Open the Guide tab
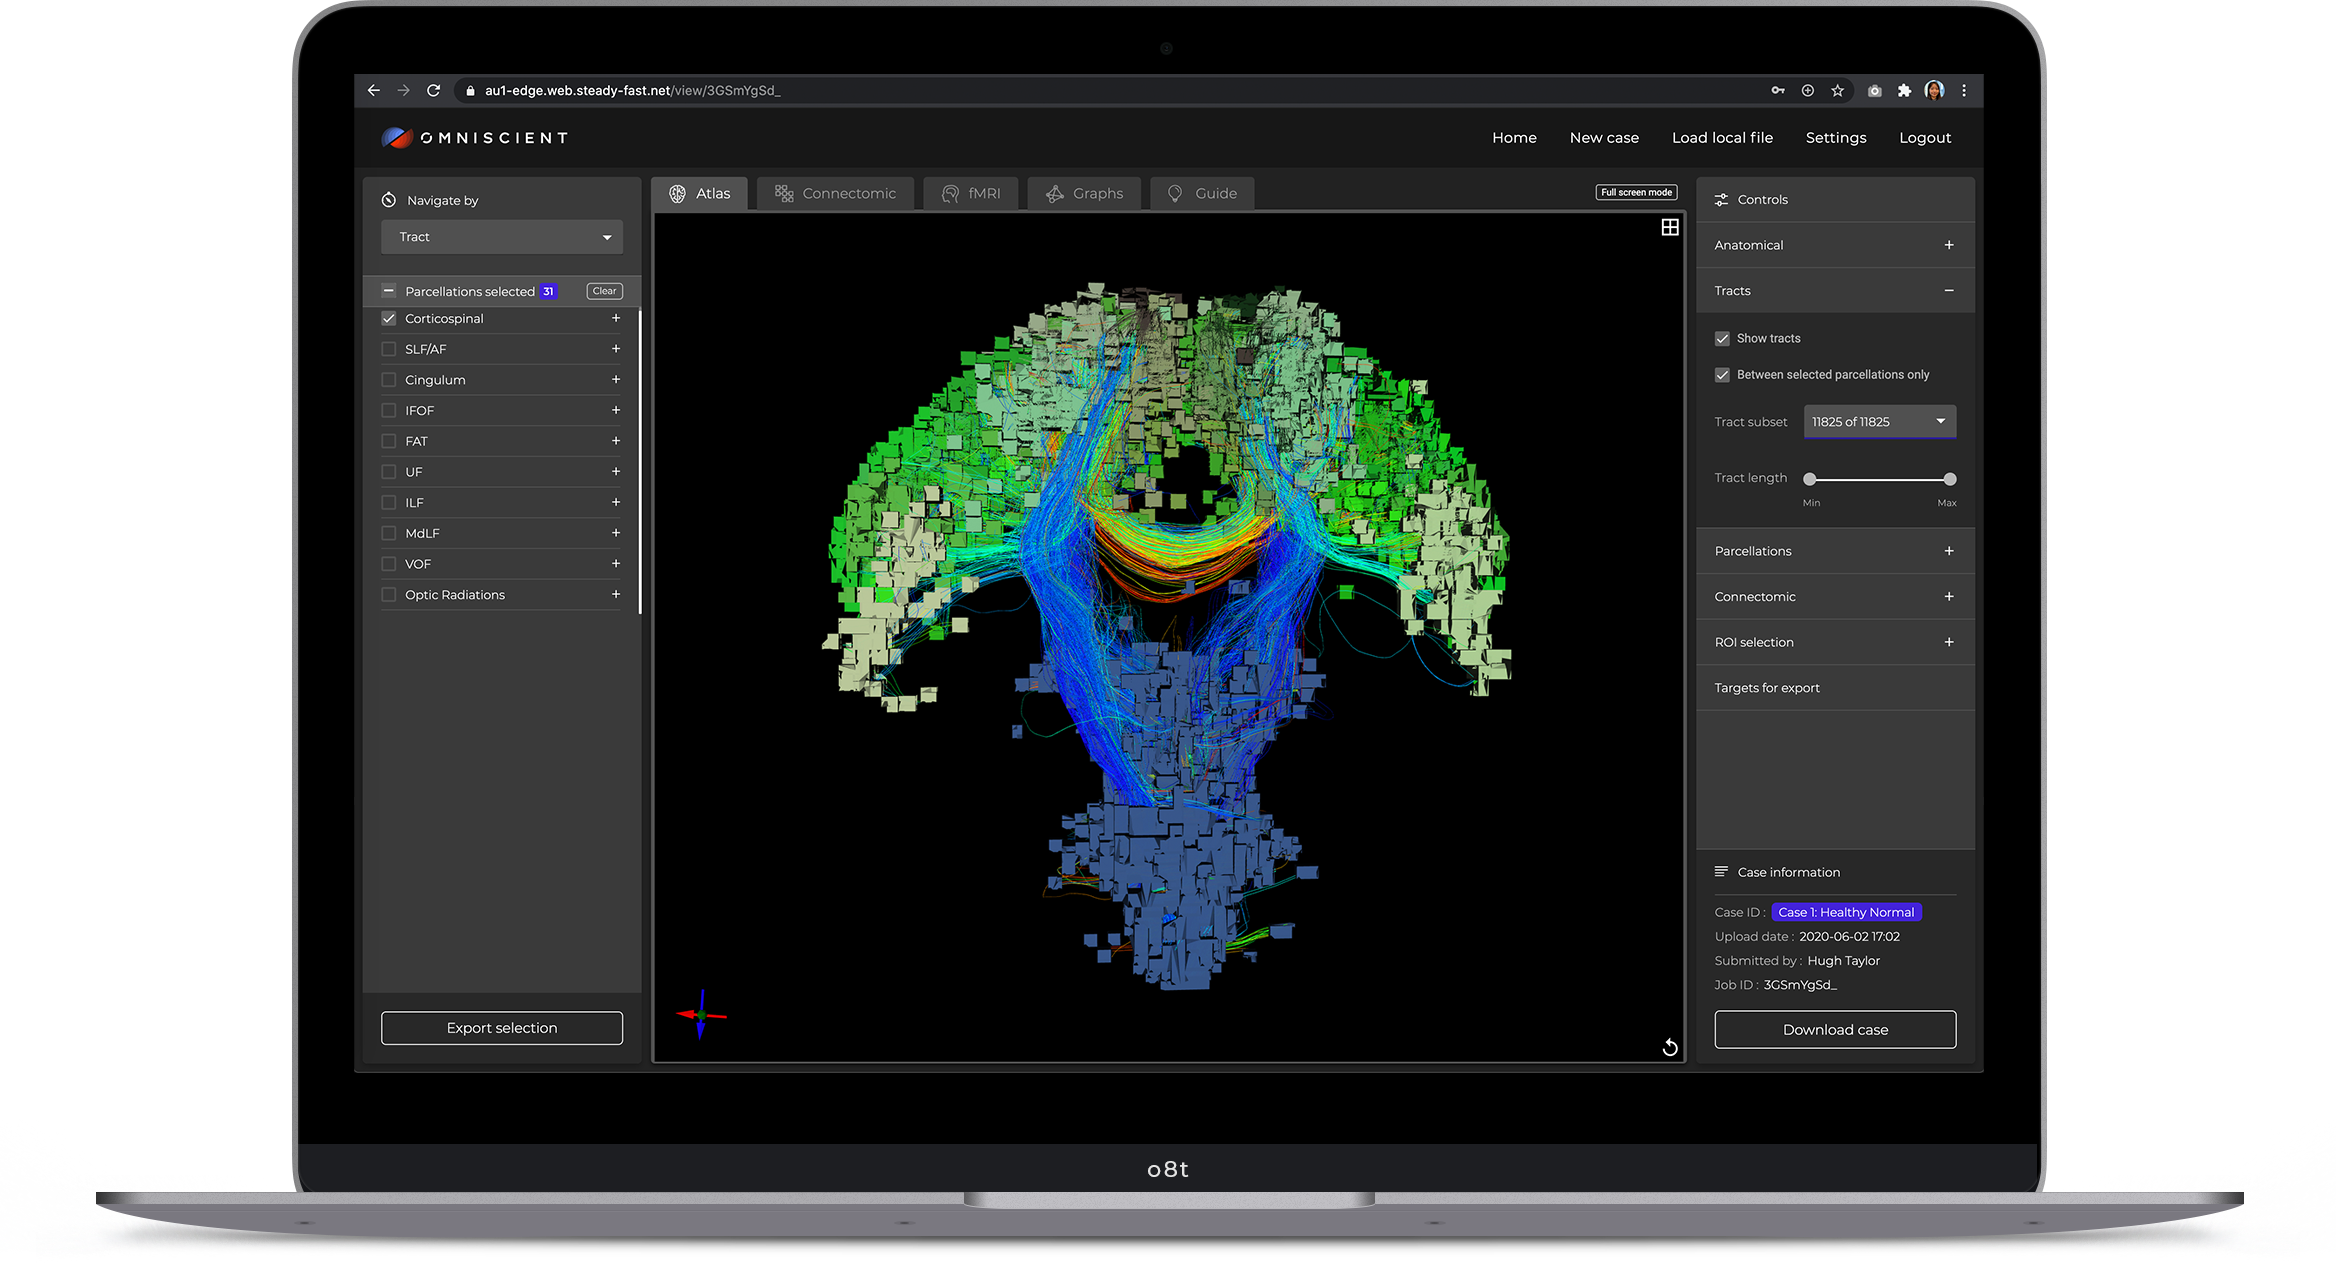Screen dimensions: 2336x1263 tap(1203, 193)
